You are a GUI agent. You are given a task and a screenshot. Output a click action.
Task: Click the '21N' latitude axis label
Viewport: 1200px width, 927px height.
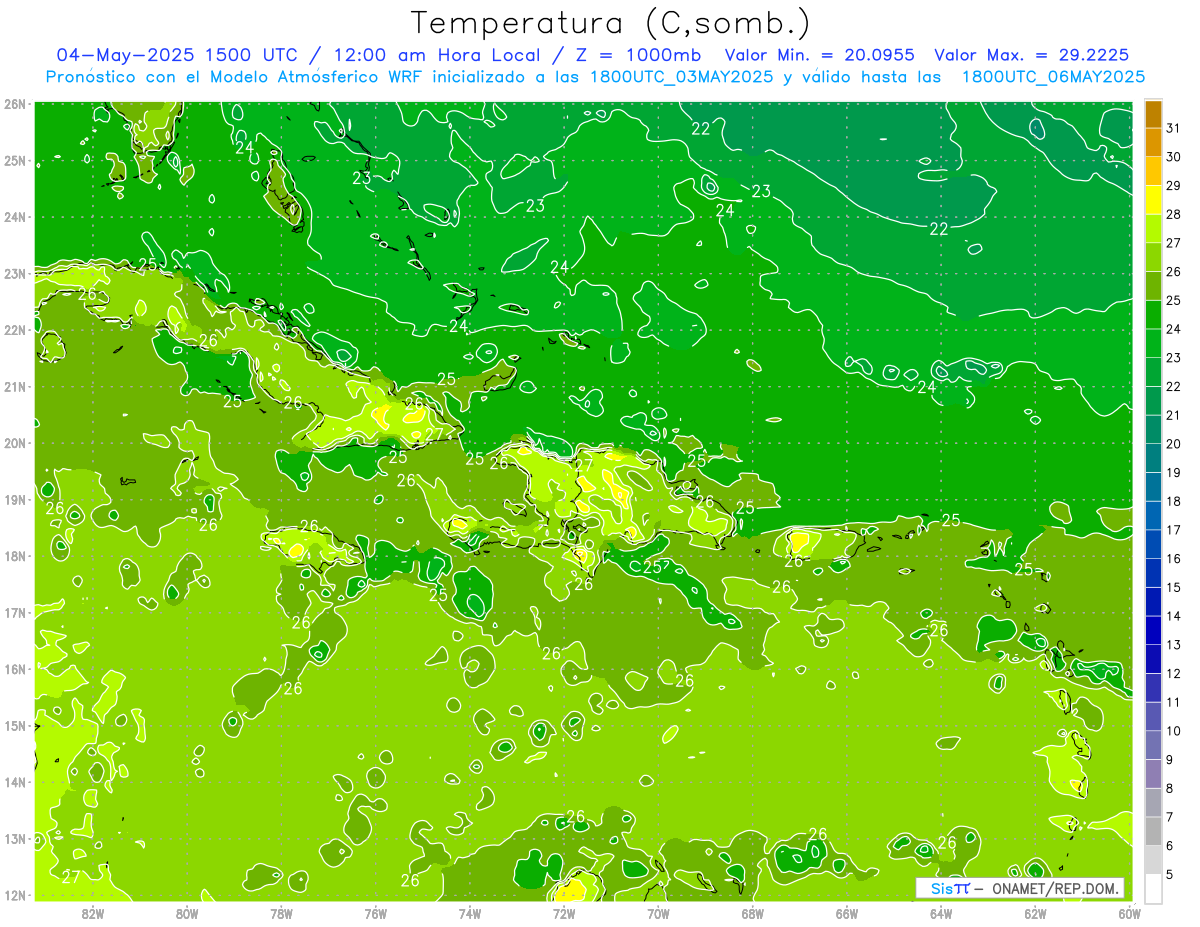click(x=15, y=386)
